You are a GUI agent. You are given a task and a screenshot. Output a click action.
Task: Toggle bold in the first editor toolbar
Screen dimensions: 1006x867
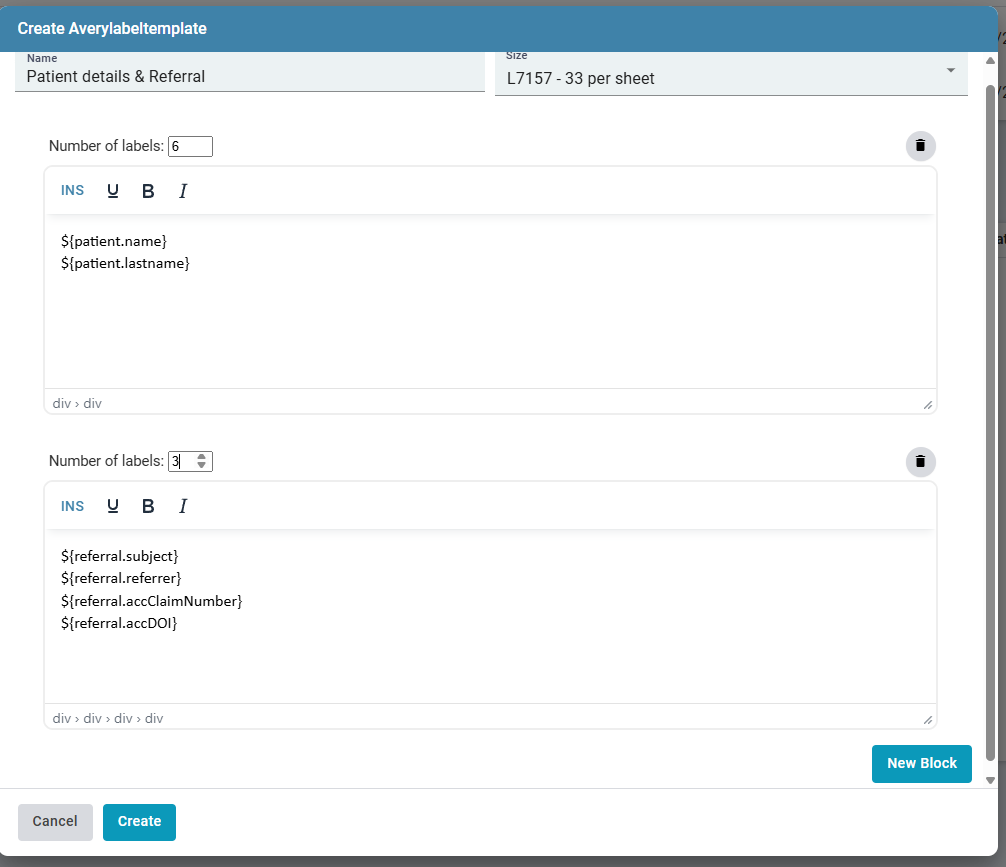148,191
